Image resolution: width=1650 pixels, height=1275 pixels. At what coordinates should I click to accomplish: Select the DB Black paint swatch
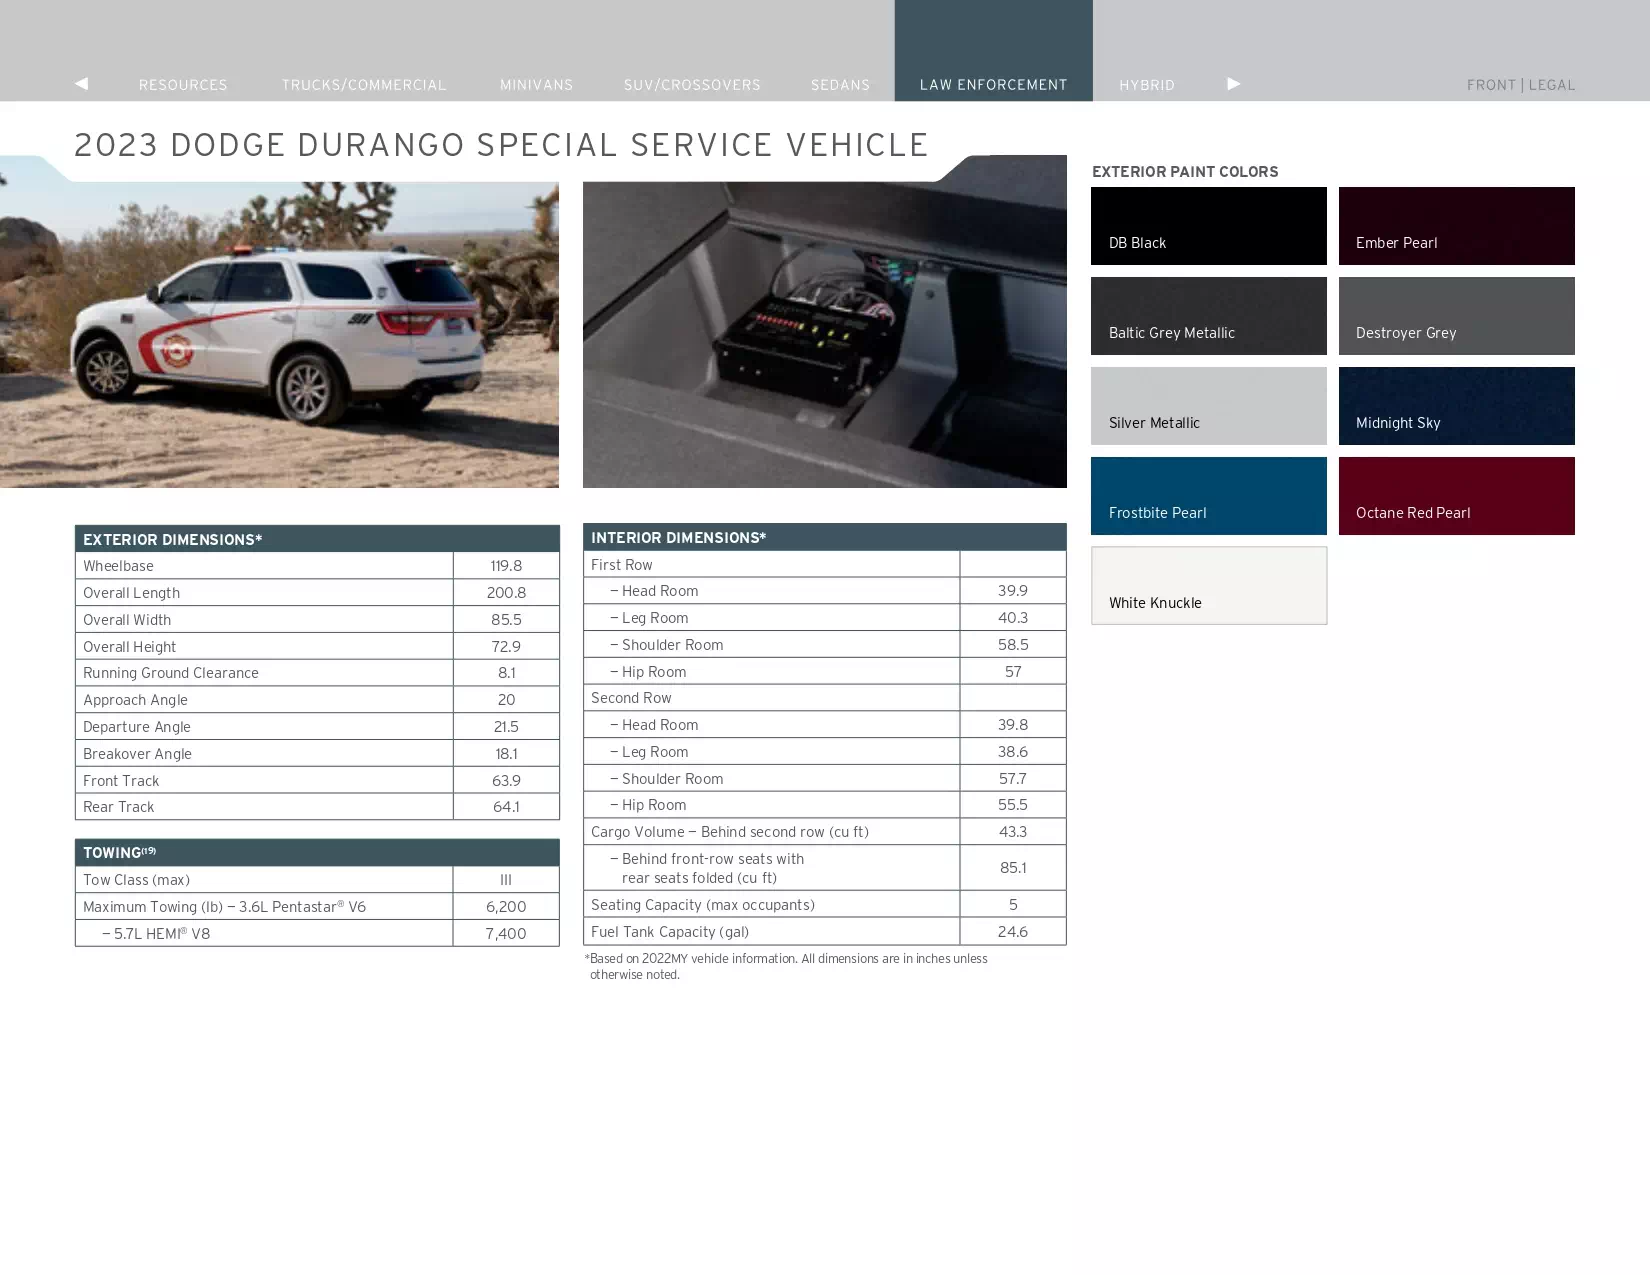tap(1209, 226)
